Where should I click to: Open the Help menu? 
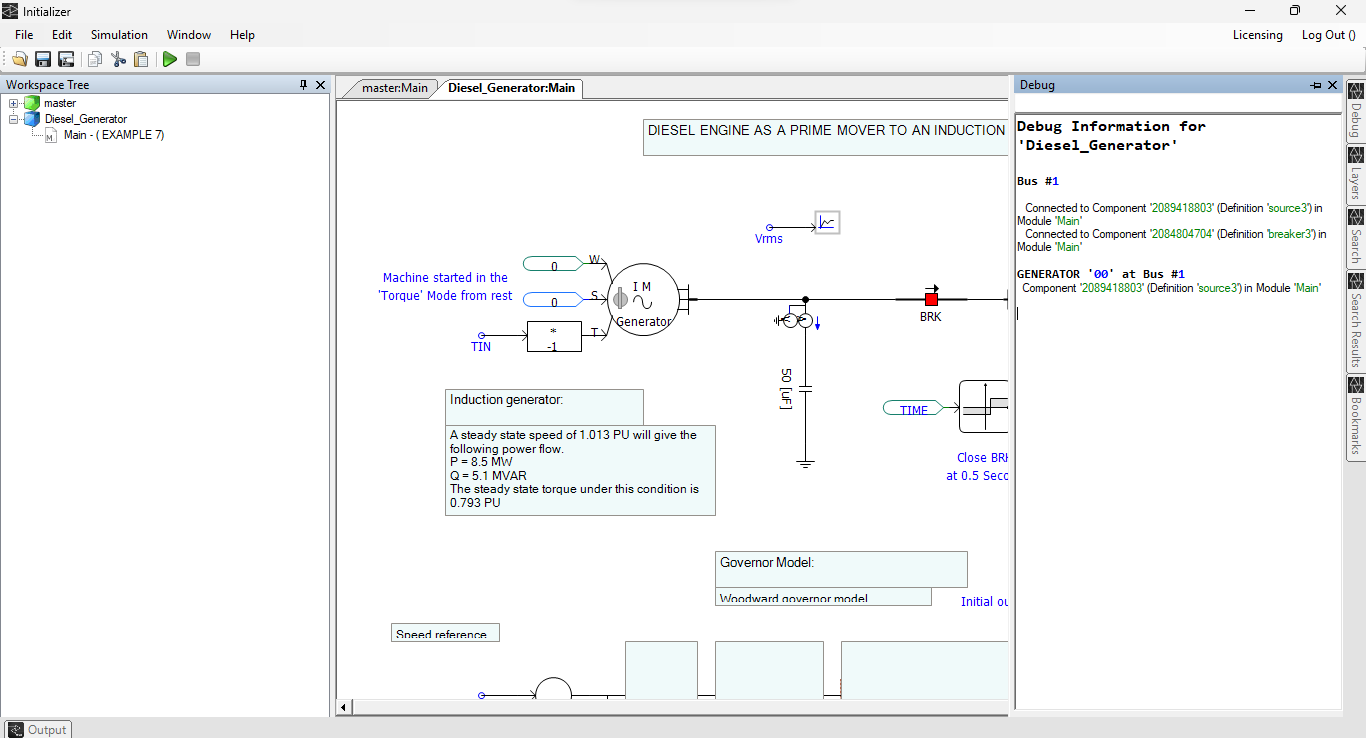(x=242, y=35)
